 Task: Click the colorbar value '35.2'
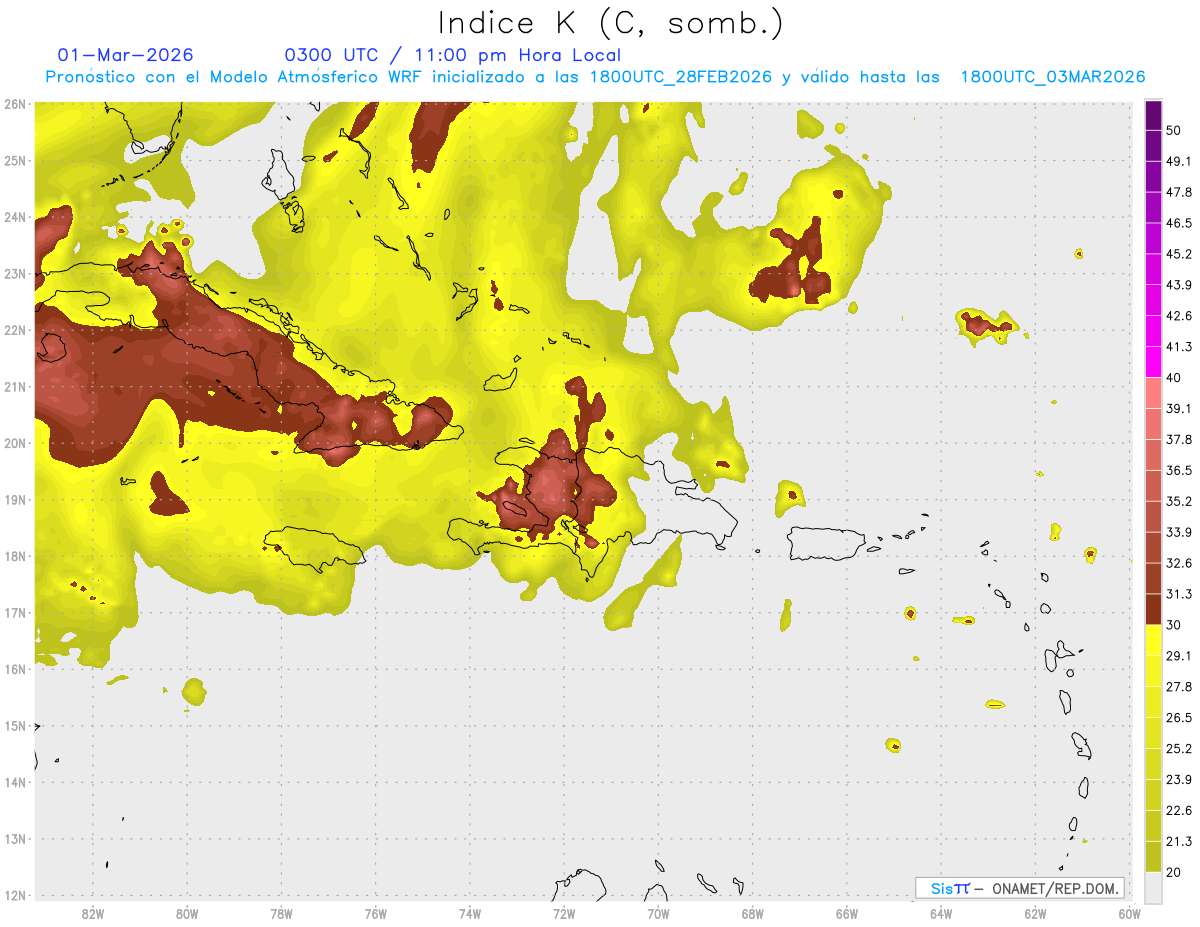1178,501
